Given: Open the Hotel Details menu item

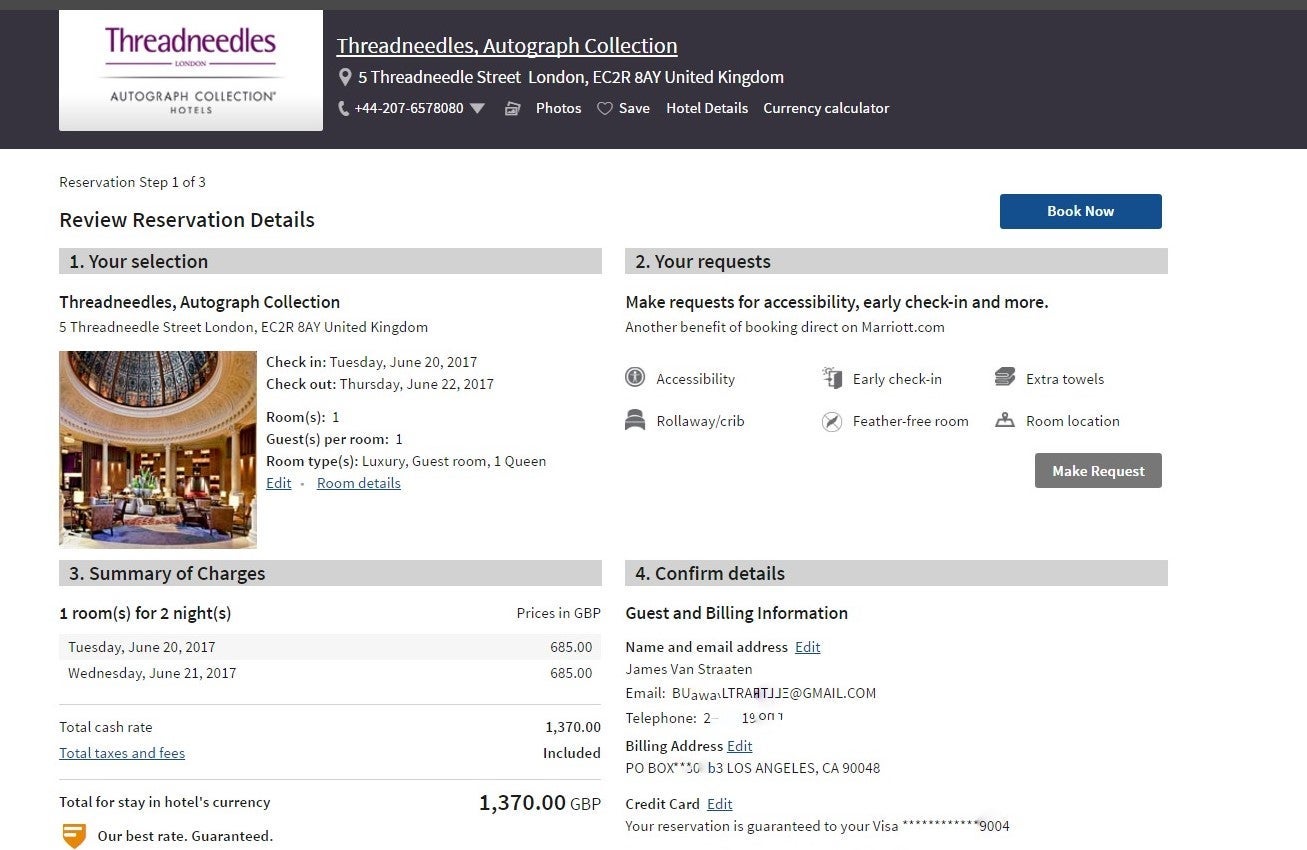Looking at the screenshot, I should (x=707, y=108).
